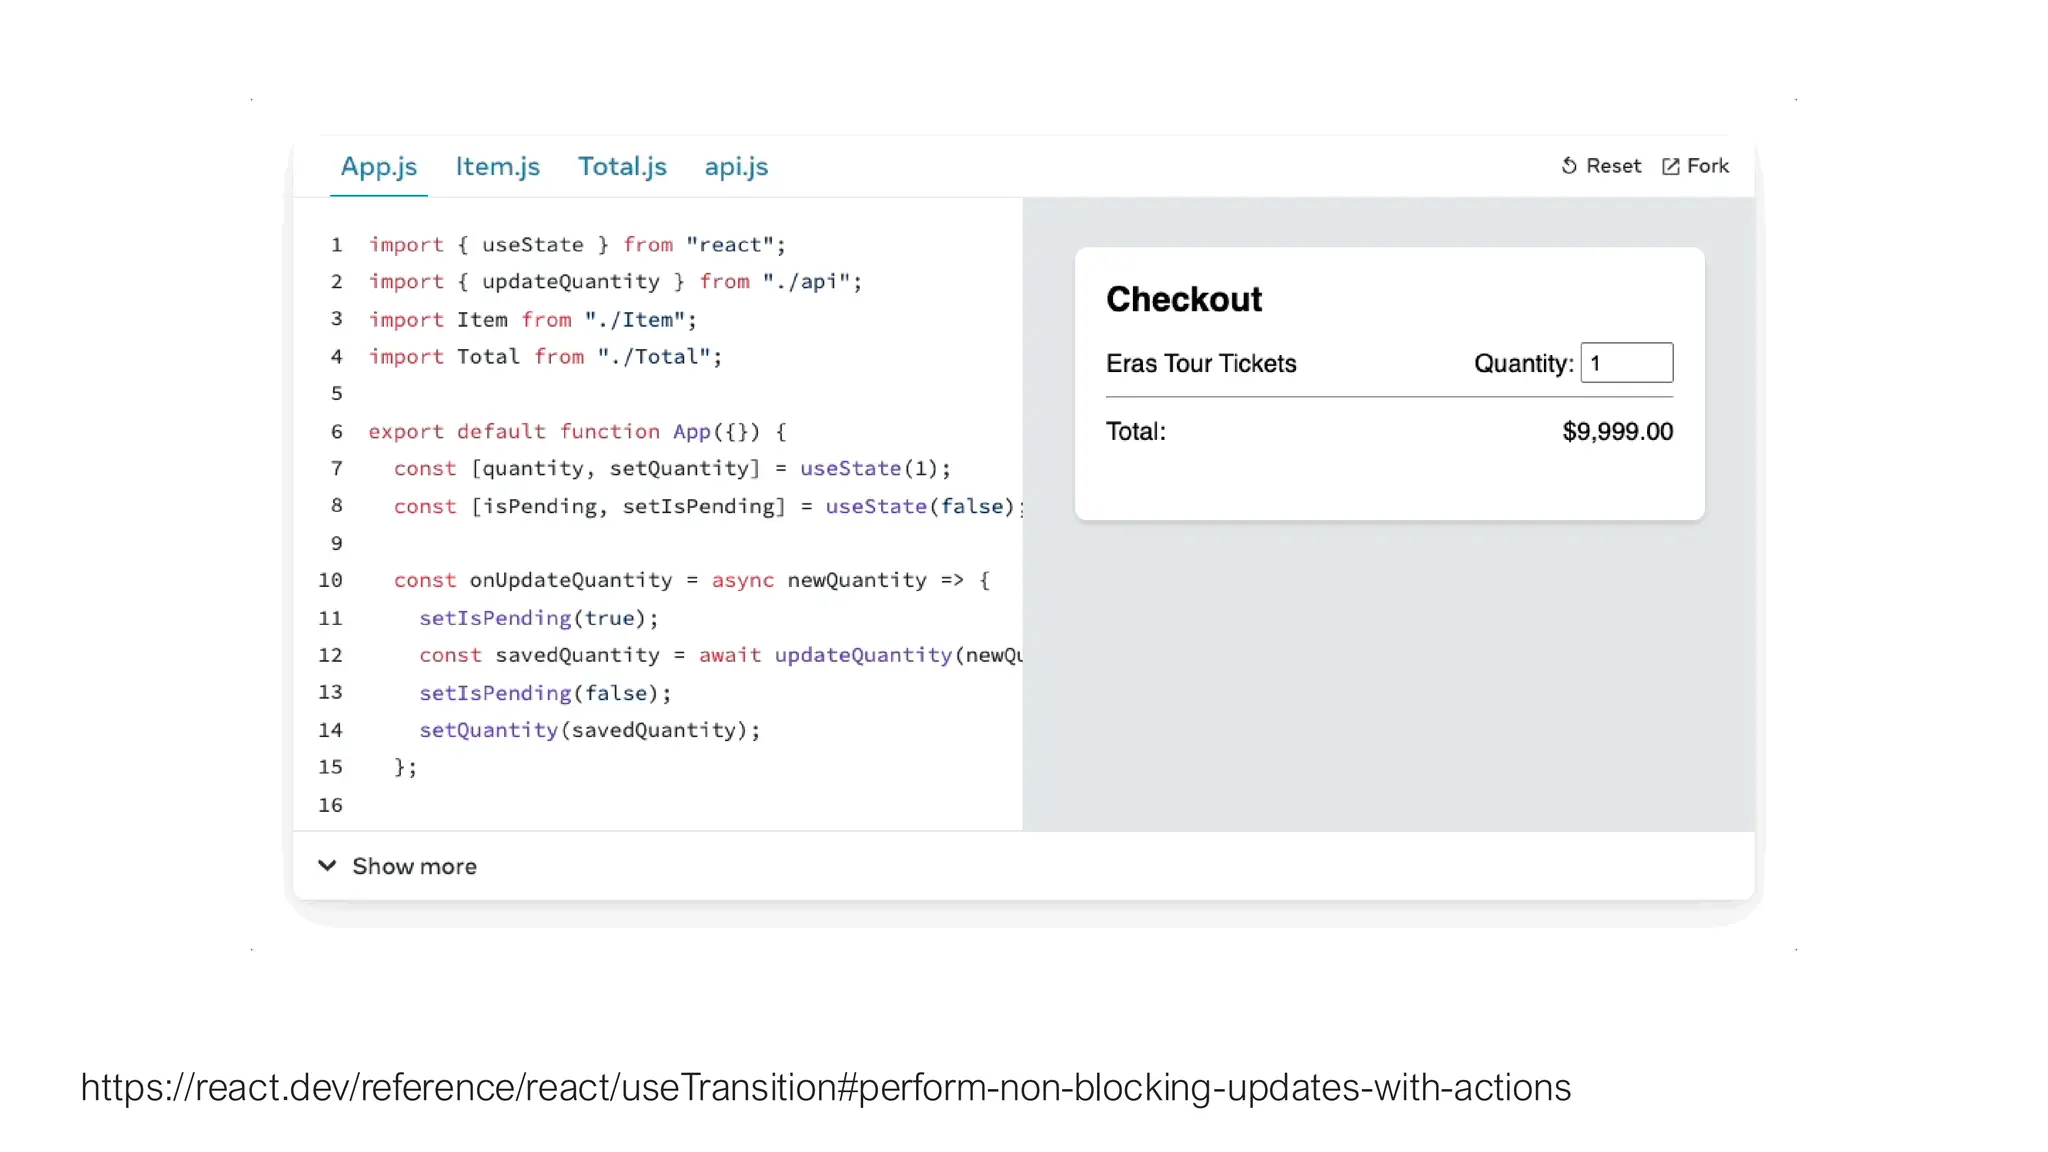Open the Item.js tab
The height and width of the screenshot is (1152, 2048).
pos(497,166)
